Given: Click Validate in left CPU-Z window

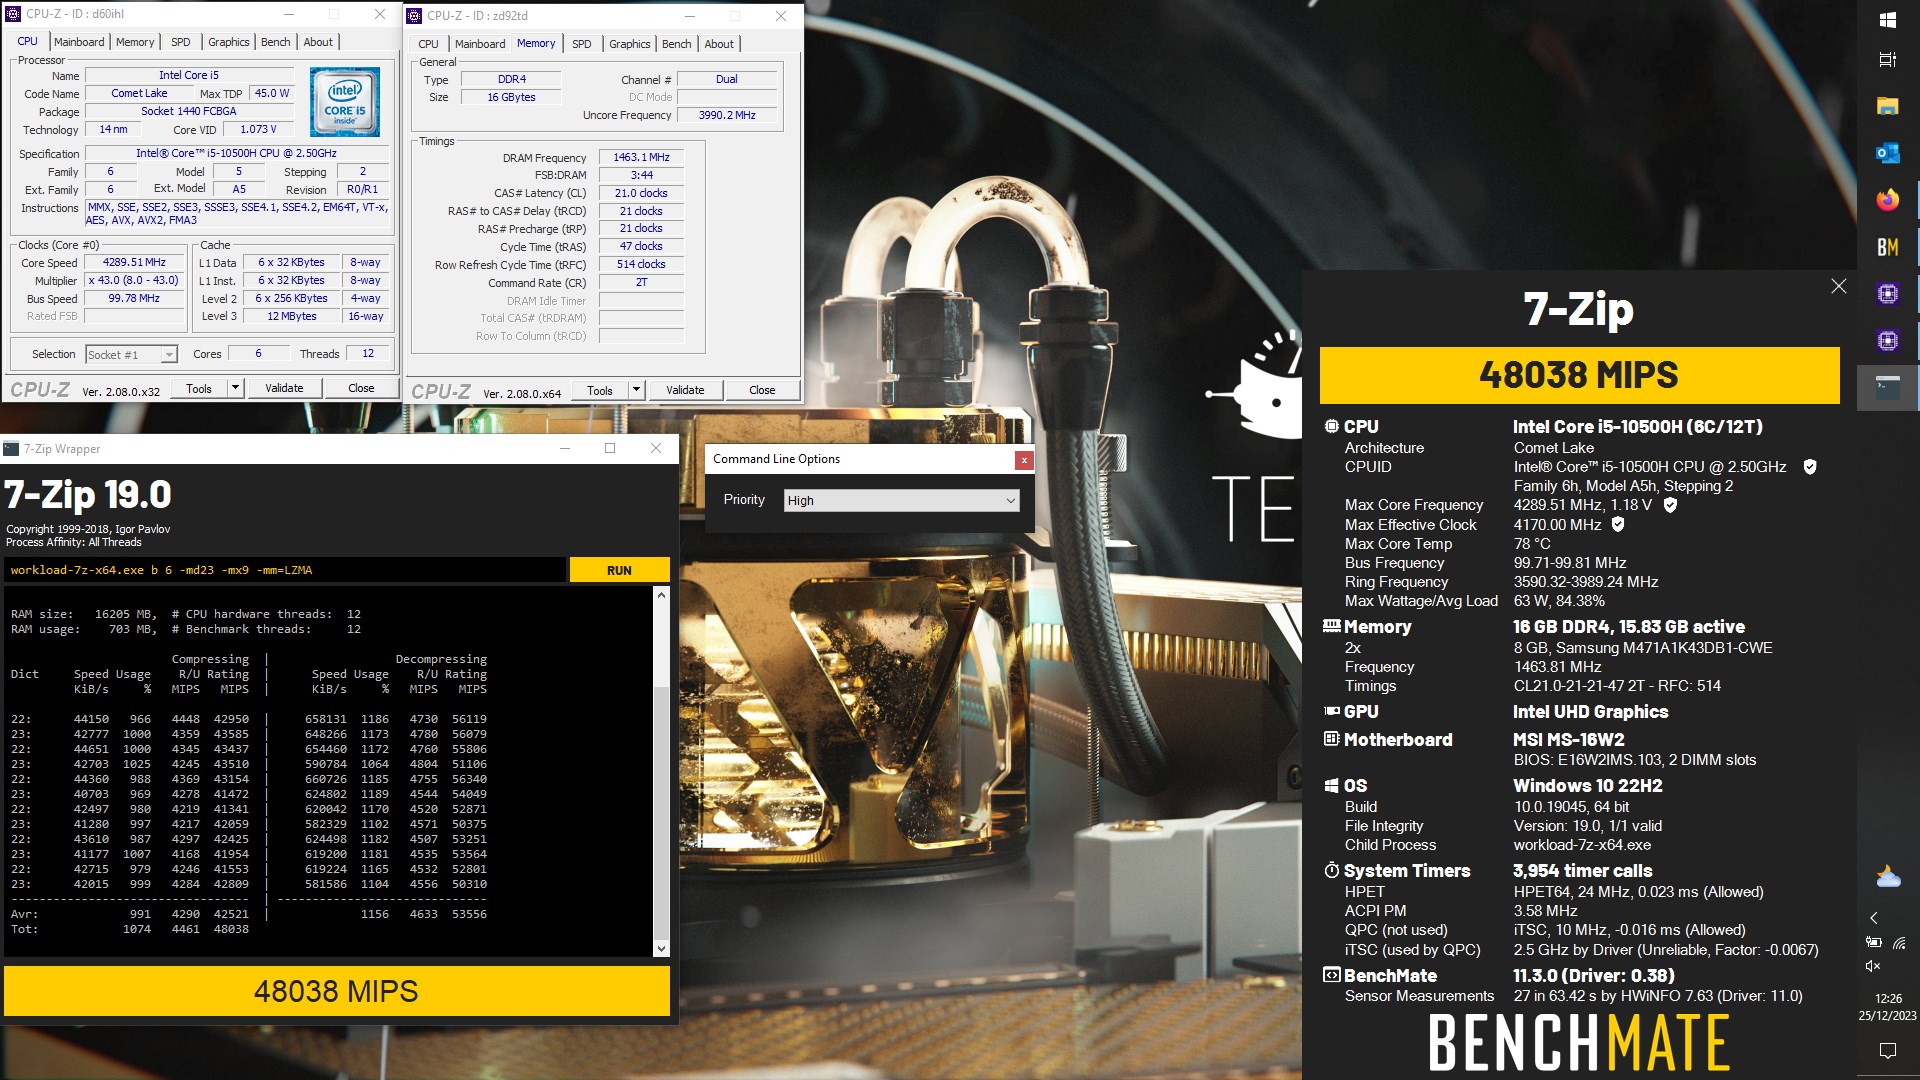Looking at the screenshot, I should click(x=284, y=388).
